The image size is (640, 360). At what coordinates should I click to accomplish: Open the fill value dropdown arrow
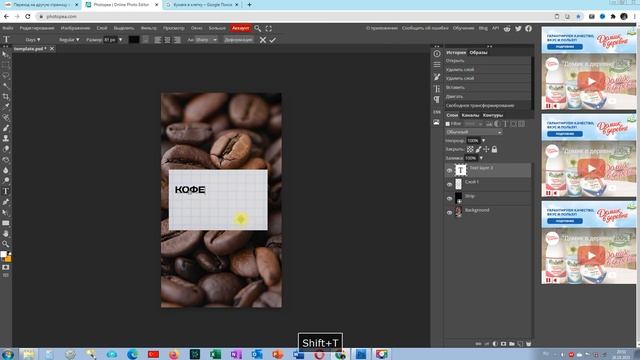(481, 158)
